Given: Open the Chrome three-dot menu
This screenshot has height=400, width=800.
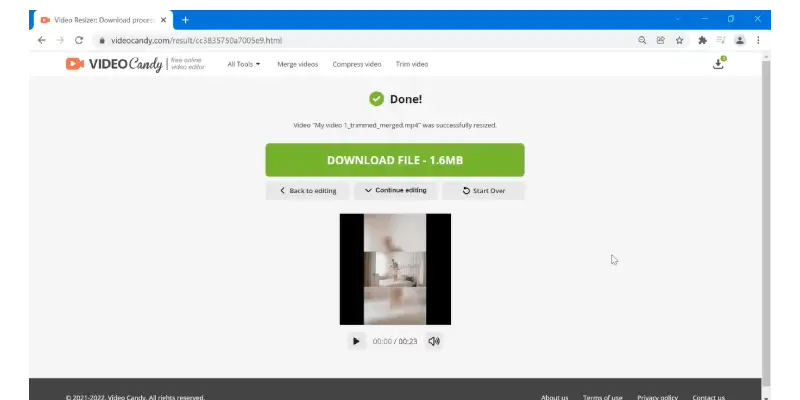Looking at the screenshot, I should click(x=758, y=40).
